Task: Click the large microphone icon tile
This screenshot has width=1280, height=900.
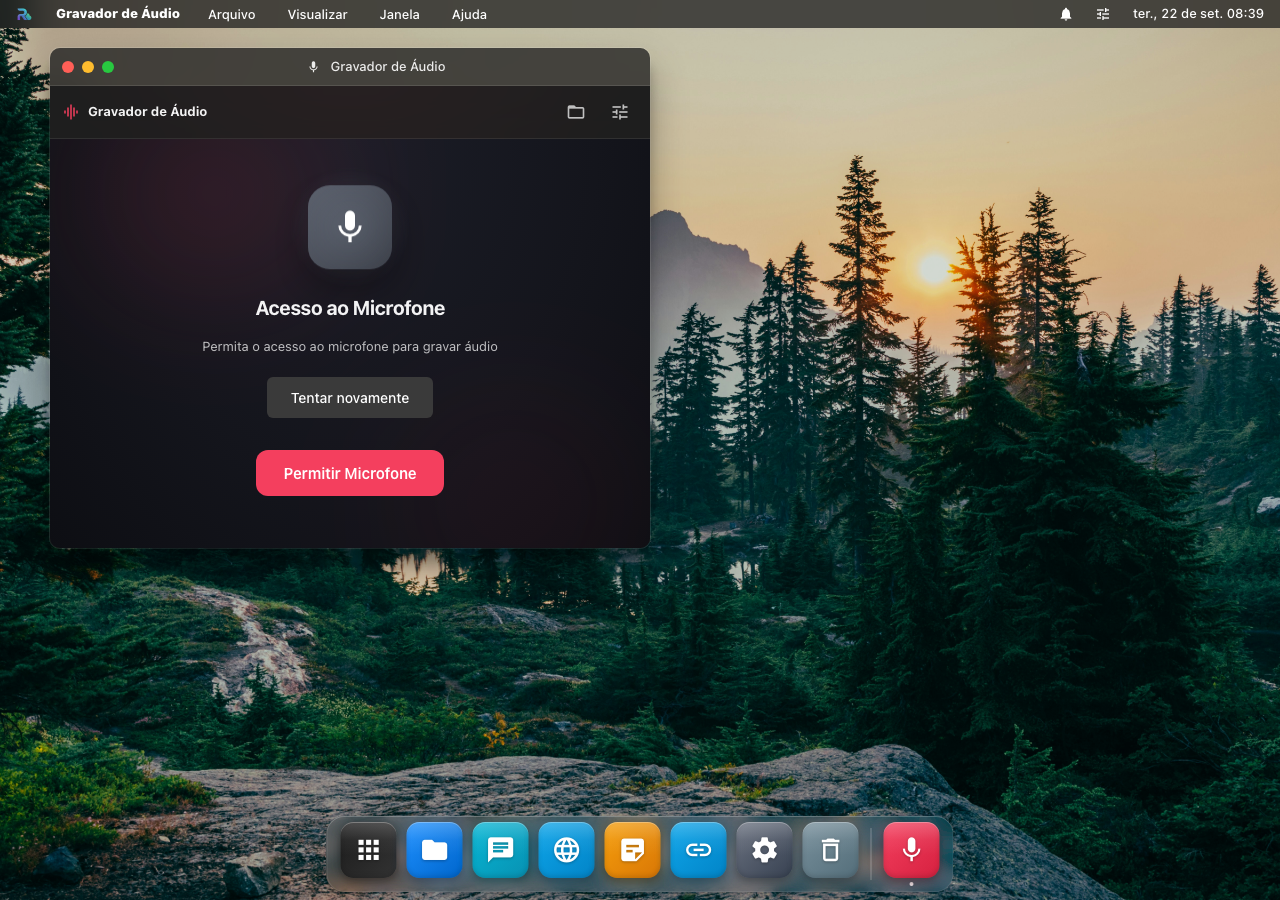Action: point(350,227)
